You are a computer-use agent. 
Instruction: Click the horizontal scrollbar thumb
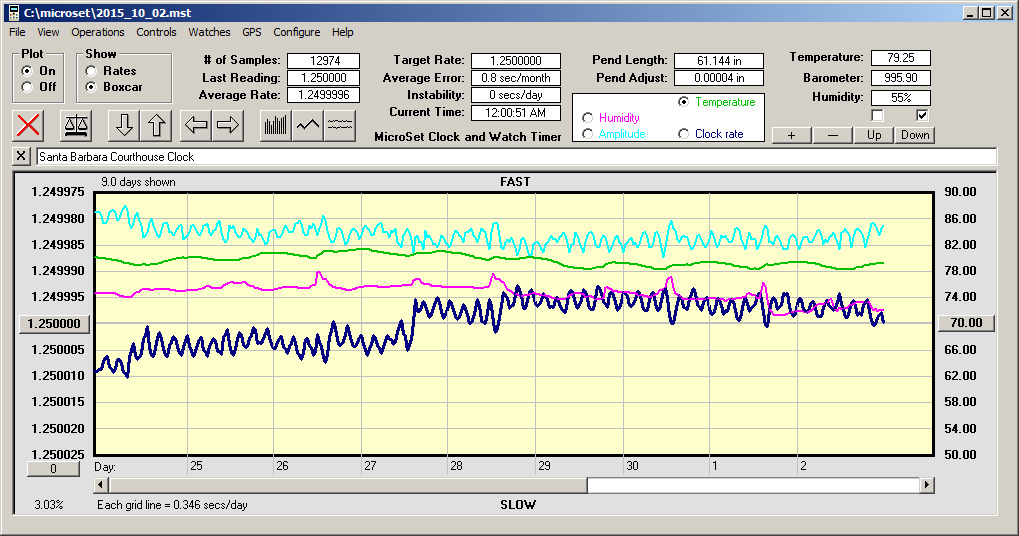[348, 485]
